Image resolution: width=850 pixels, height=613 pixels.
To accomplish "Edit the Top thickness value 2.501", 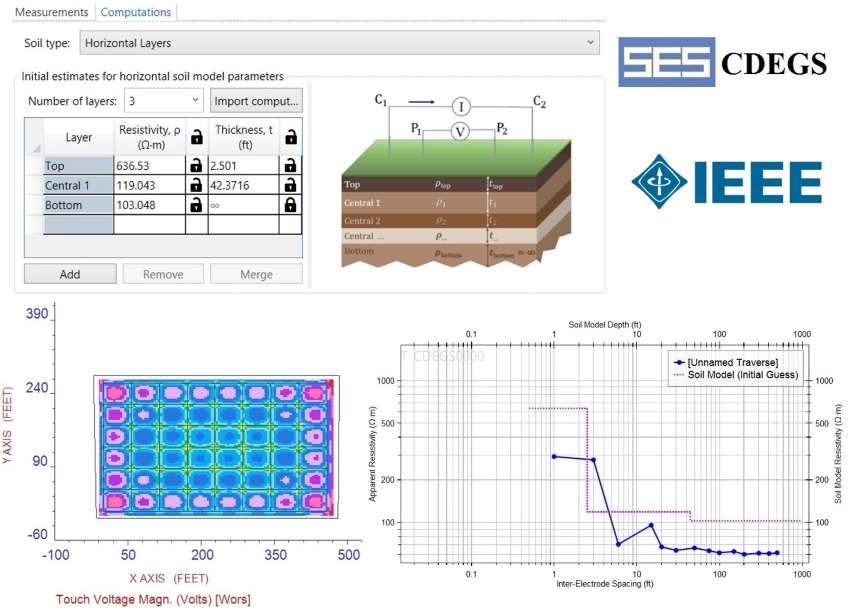I will click(243, 165).
